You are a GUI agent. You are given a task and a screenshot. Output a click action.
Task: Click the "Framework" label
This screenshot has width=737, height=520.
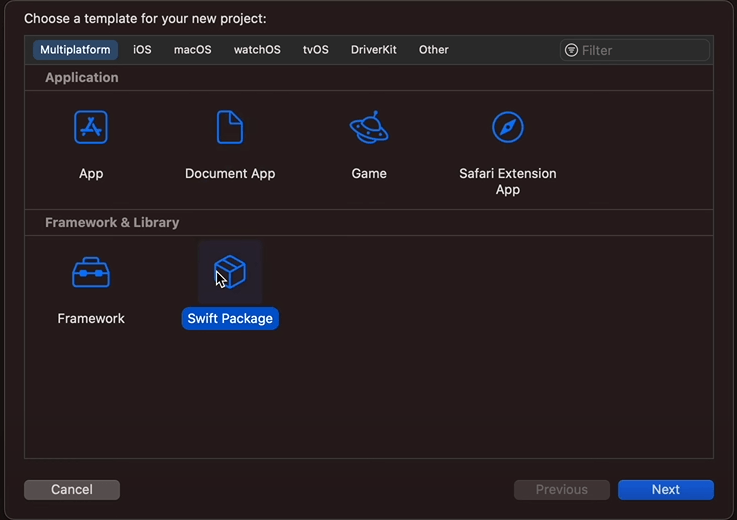pyautogui.click(x=91, y=318)
